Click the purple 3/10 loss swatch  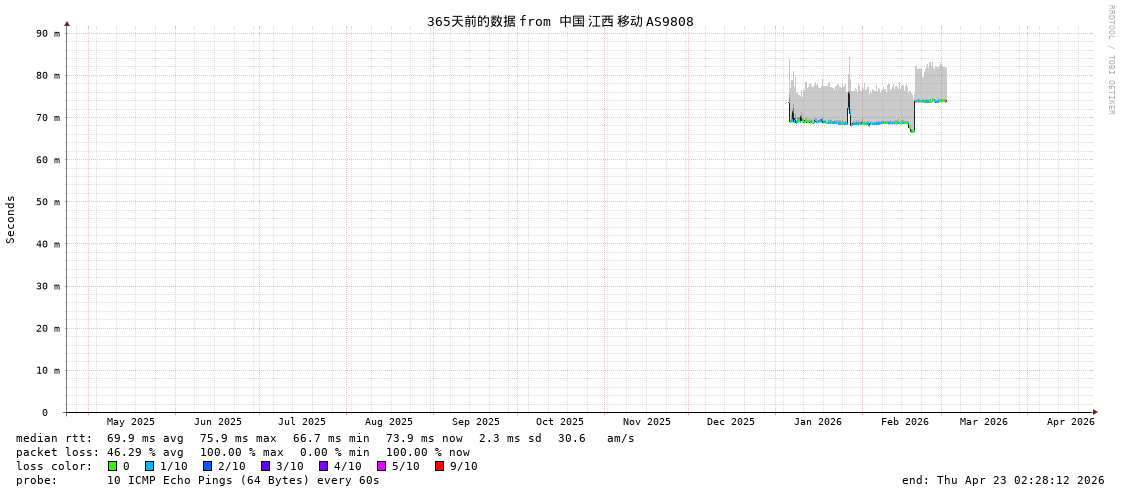266,466
